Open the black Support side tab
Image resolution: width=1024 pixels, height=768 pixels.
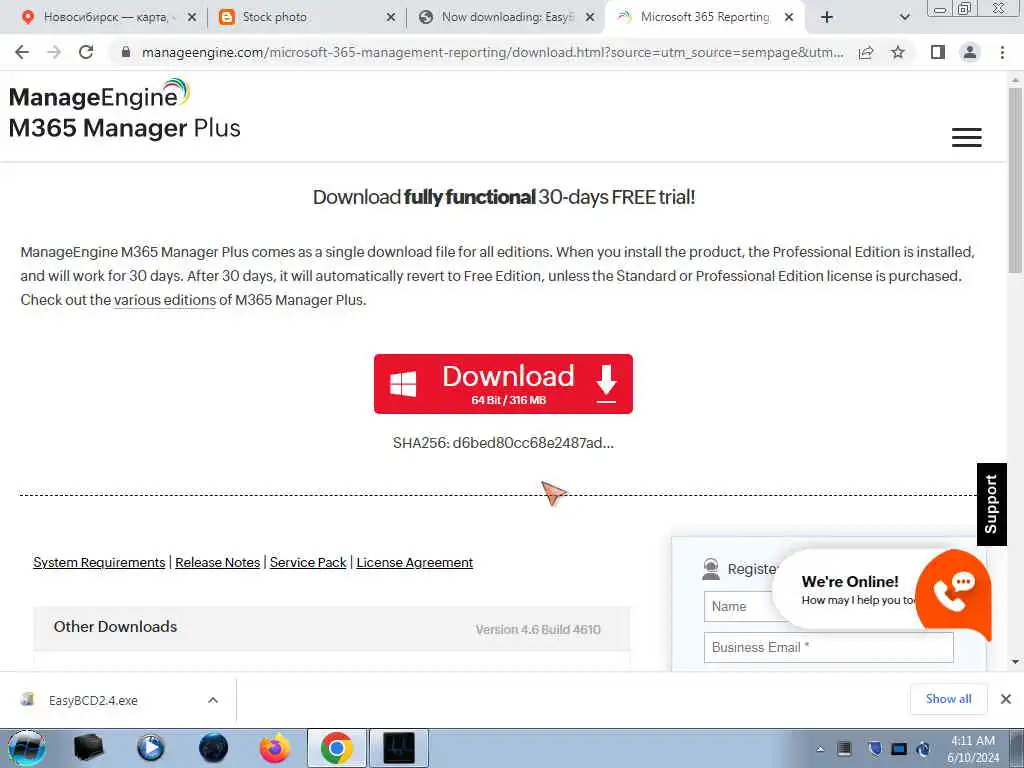pos(991,504)
